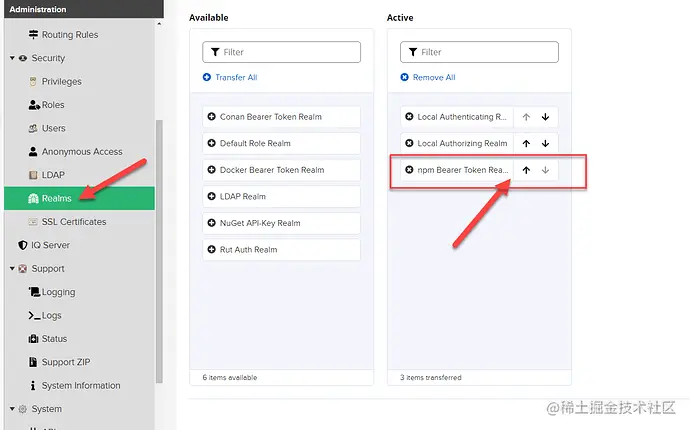Collapse the System tree section
Viewport: 690px width, 430px height.
12,409
